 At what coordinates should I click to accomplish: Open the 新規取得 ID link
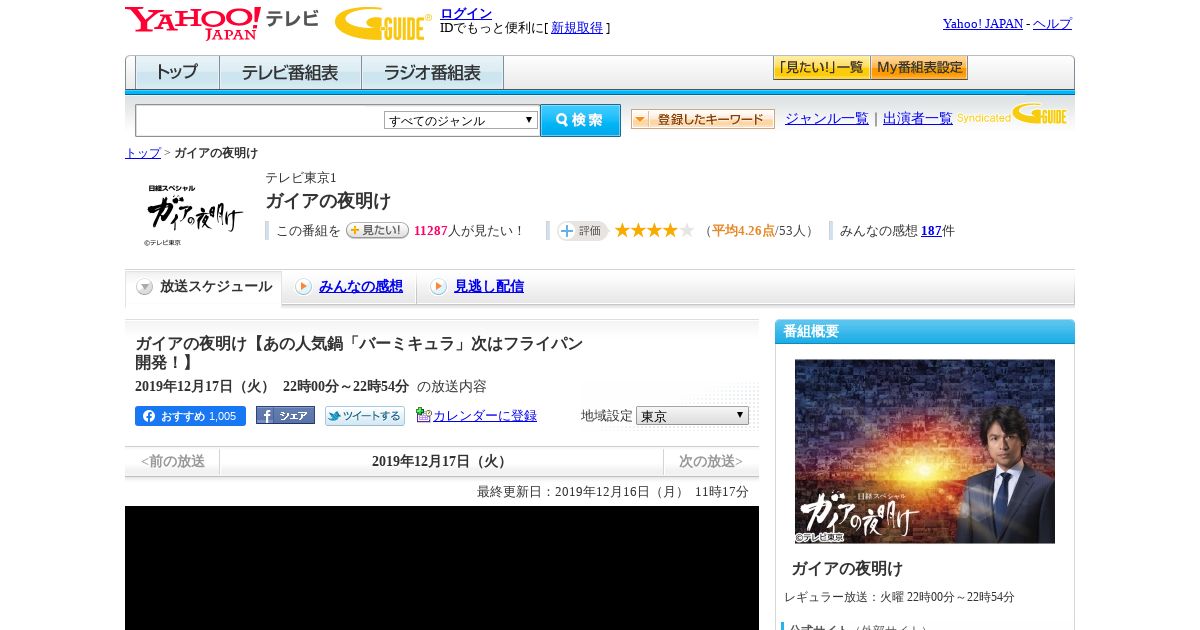577,28
